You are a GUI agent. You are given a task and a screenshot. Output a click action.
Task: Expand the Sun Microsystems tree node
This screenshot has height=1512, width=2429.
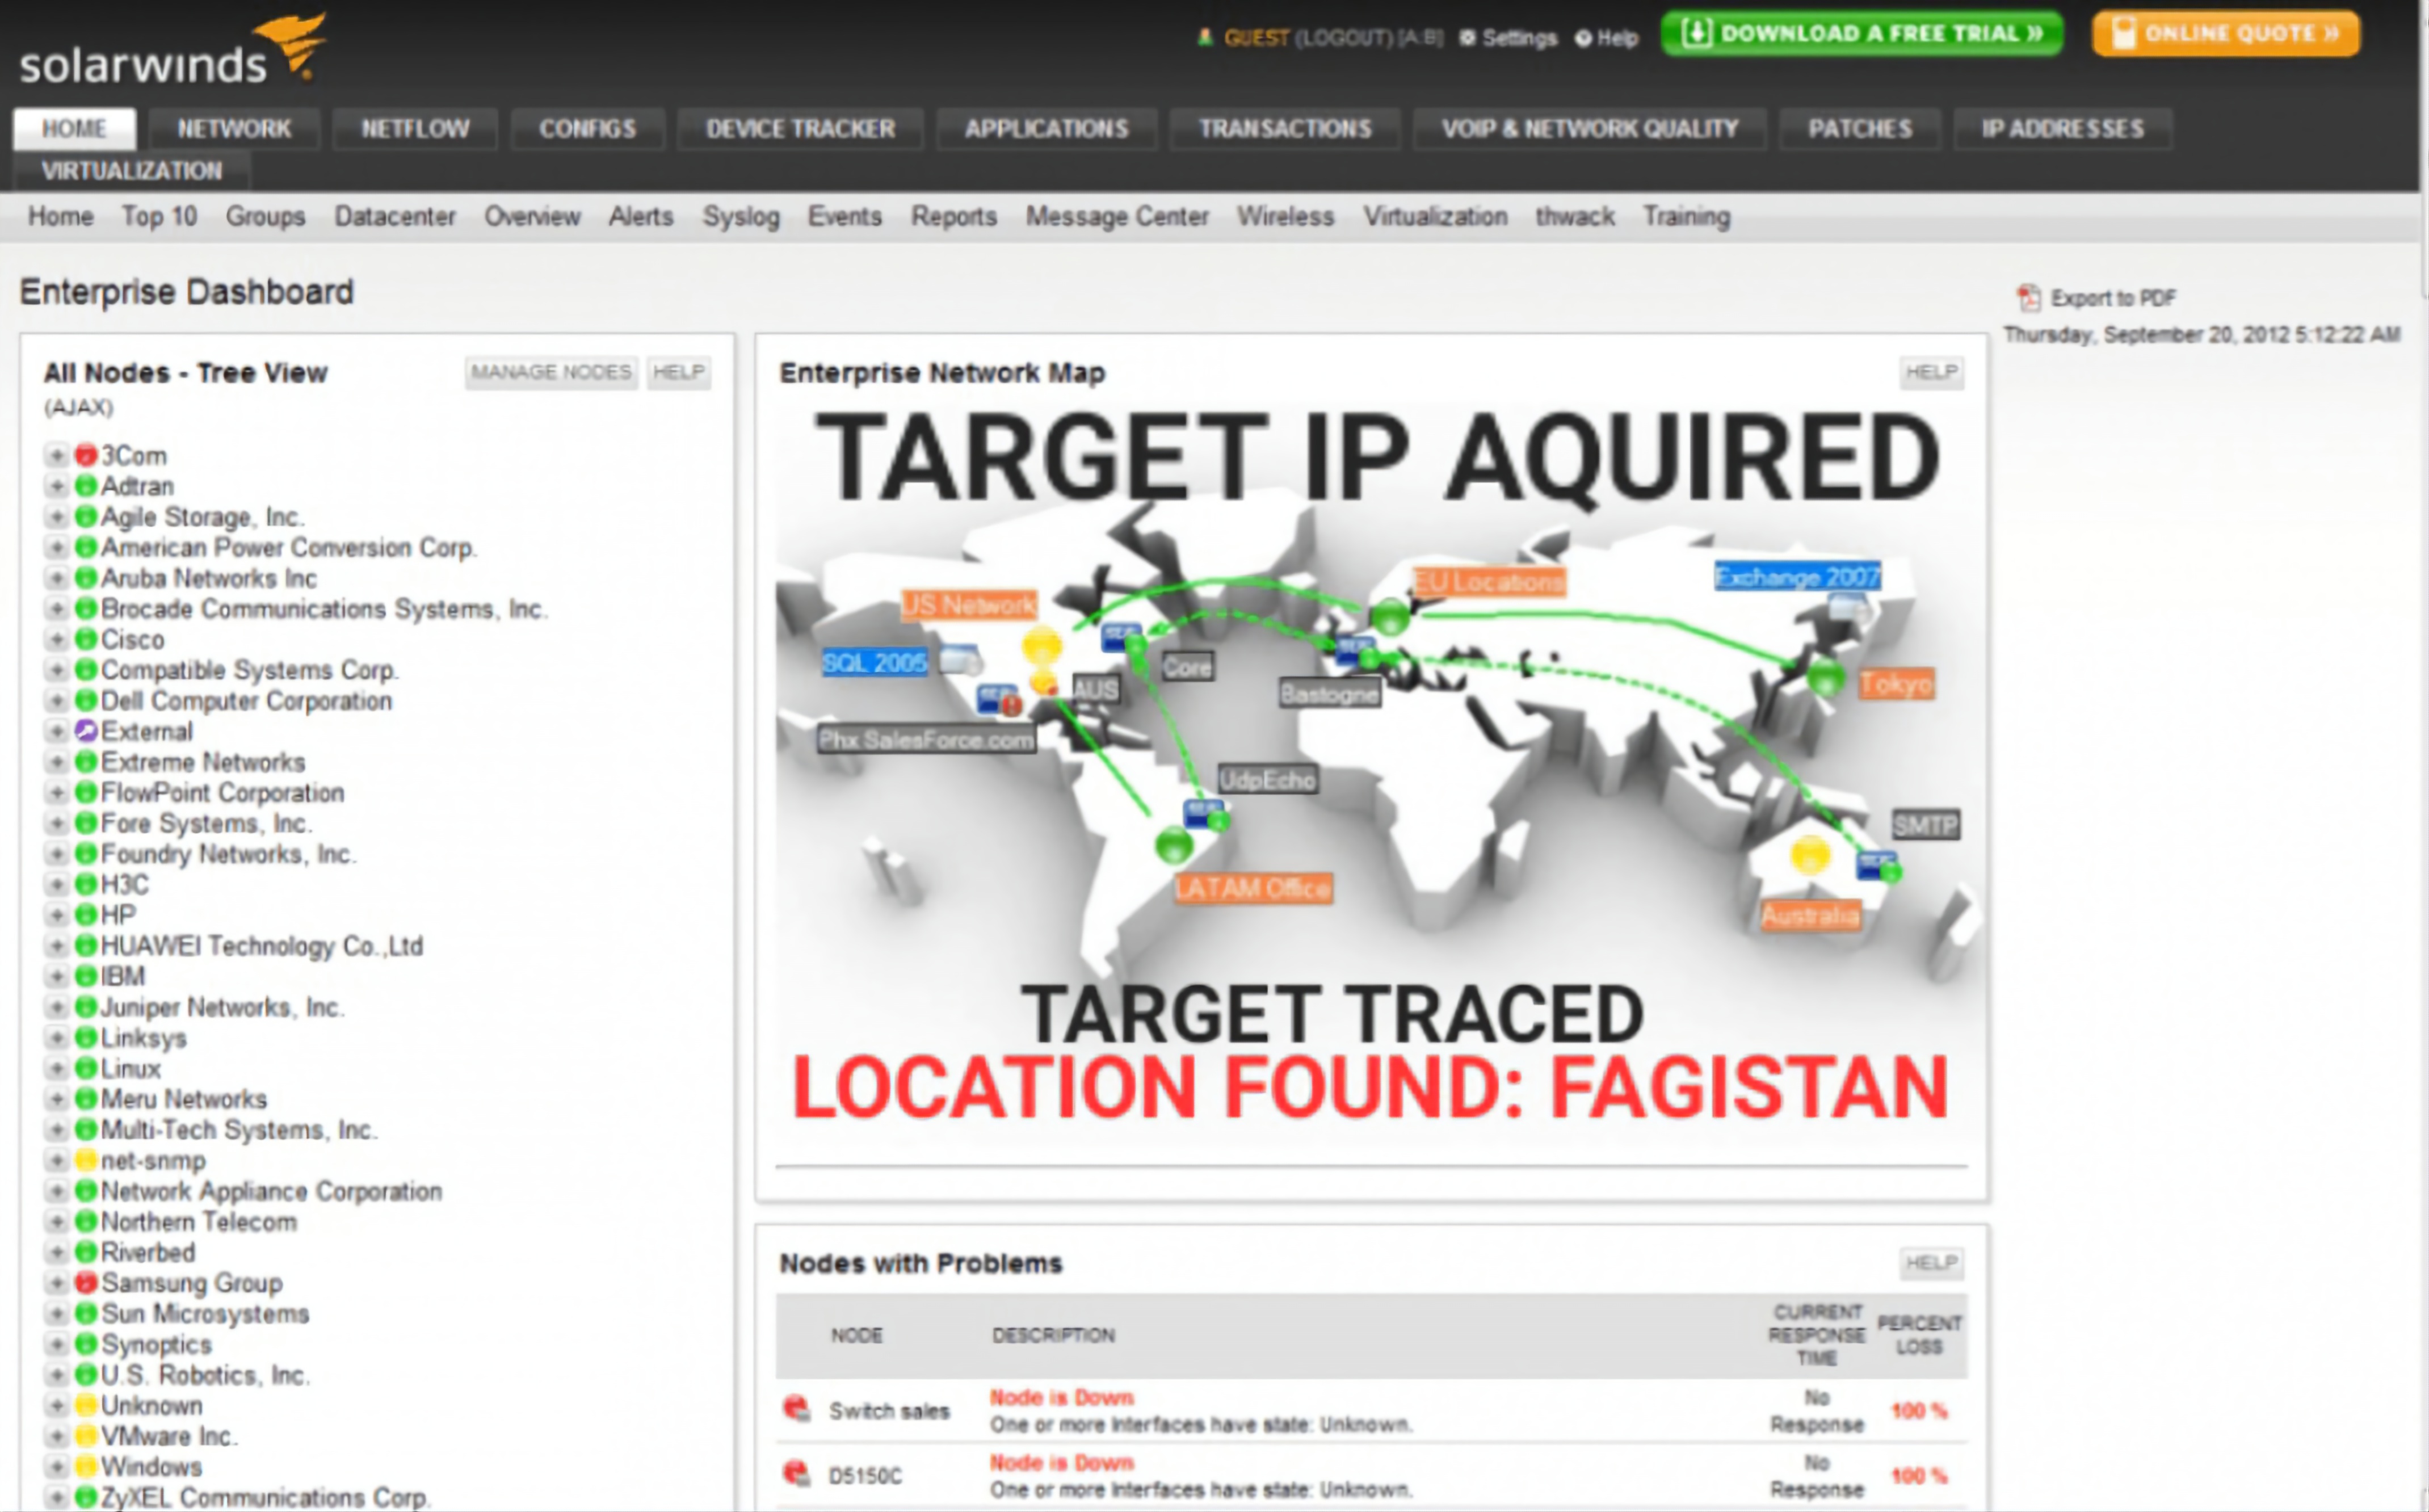coord(57,1314)
